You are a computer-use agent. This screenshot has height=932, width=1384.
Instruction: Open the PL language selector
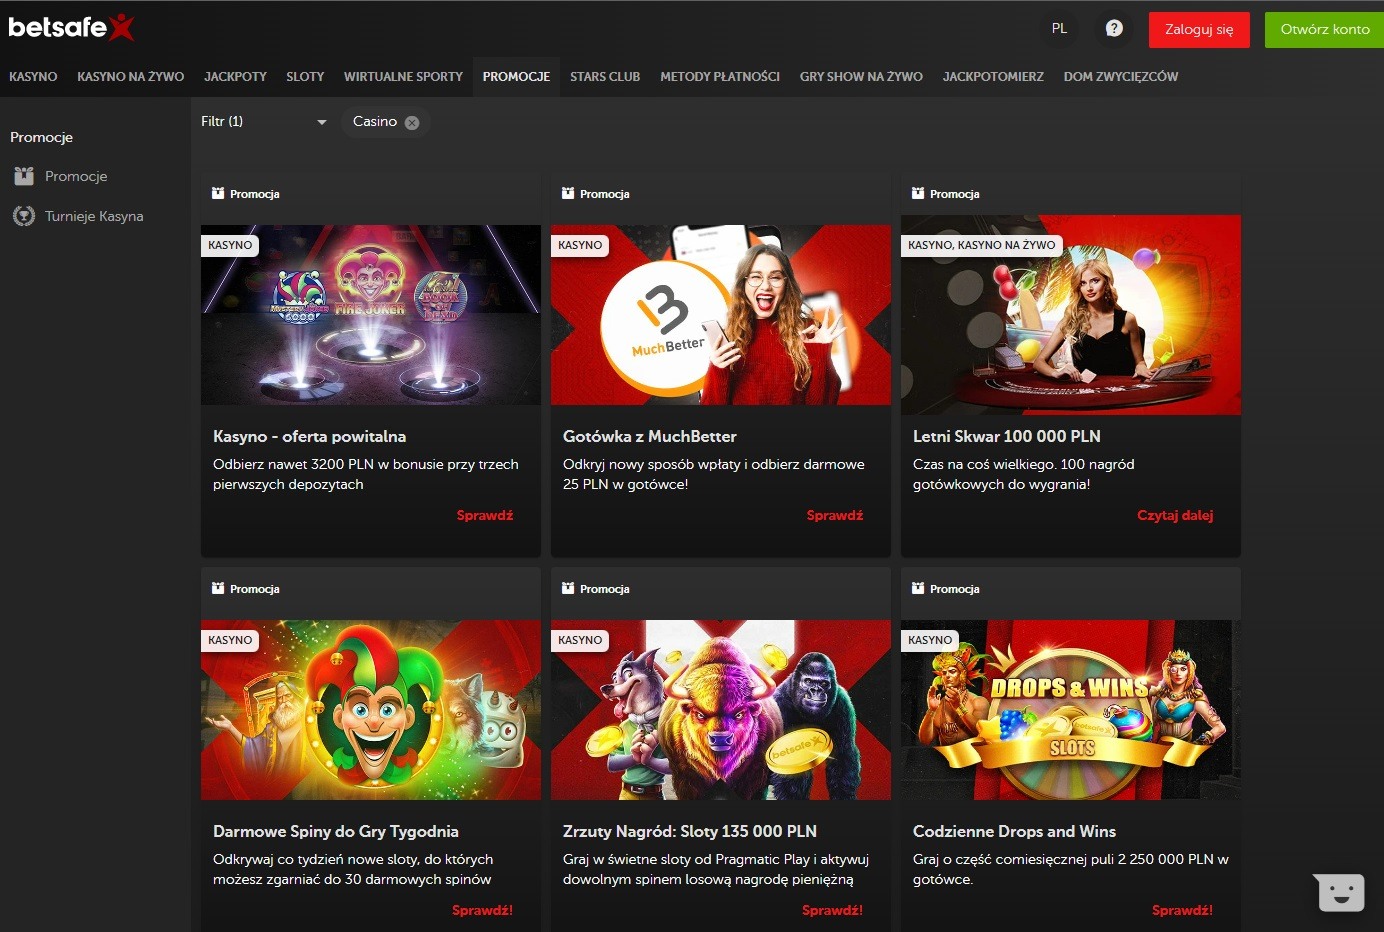click(1059, 29)
